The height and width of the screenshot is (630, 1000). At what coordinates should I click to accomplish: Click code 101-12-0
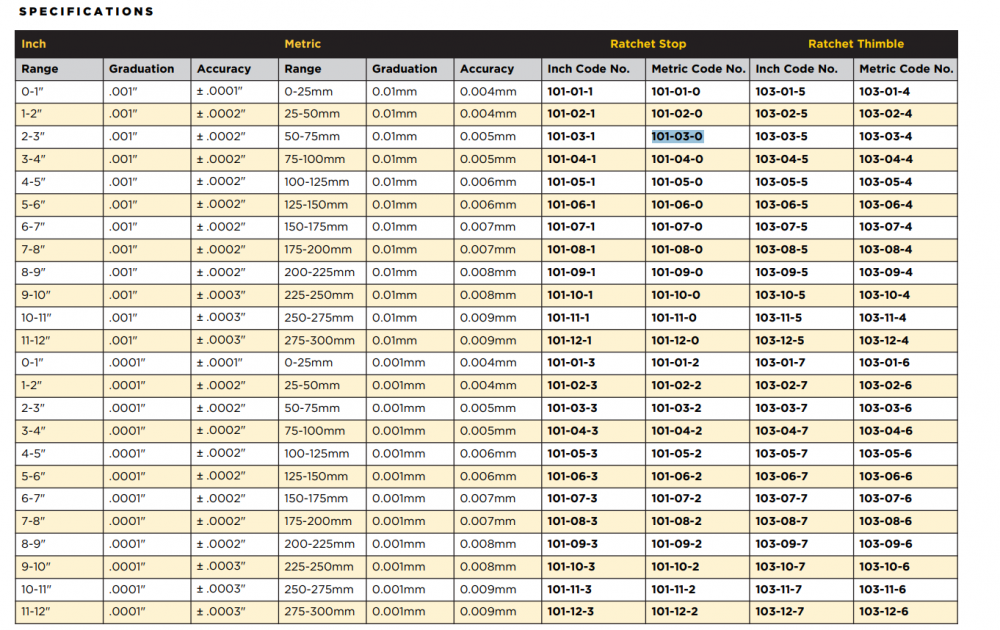(x=675, y=341)
